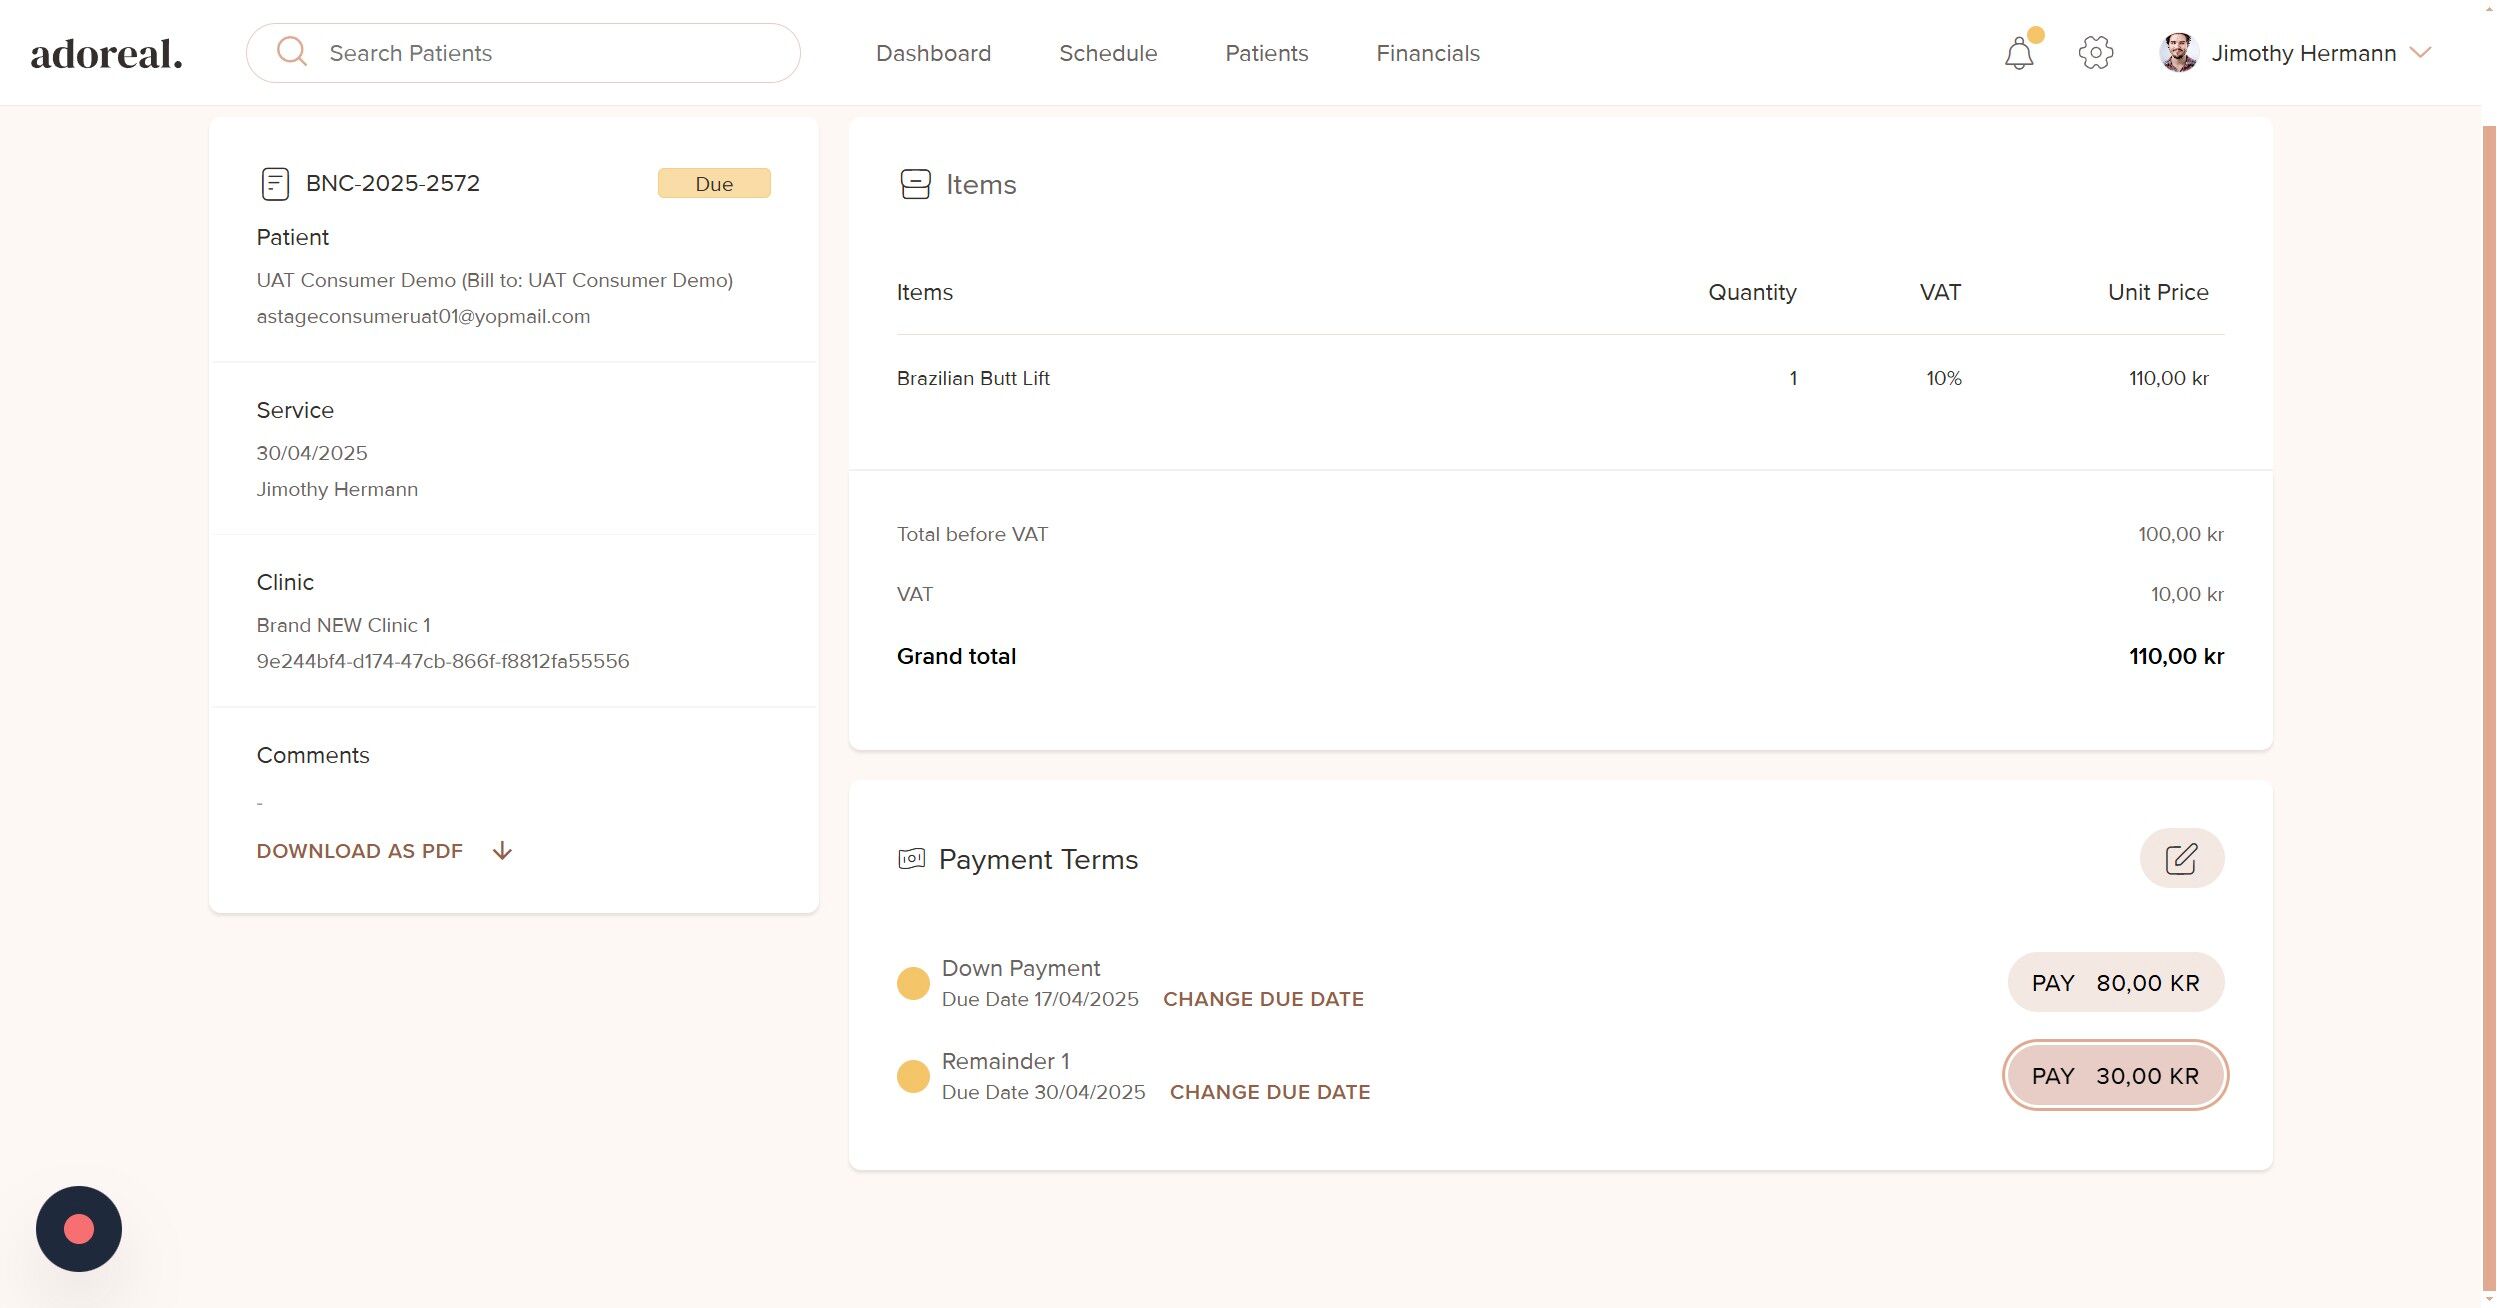Click the download arrow icon
The width and height of the screenshot is (2497, 1308).
coord(502,851)
